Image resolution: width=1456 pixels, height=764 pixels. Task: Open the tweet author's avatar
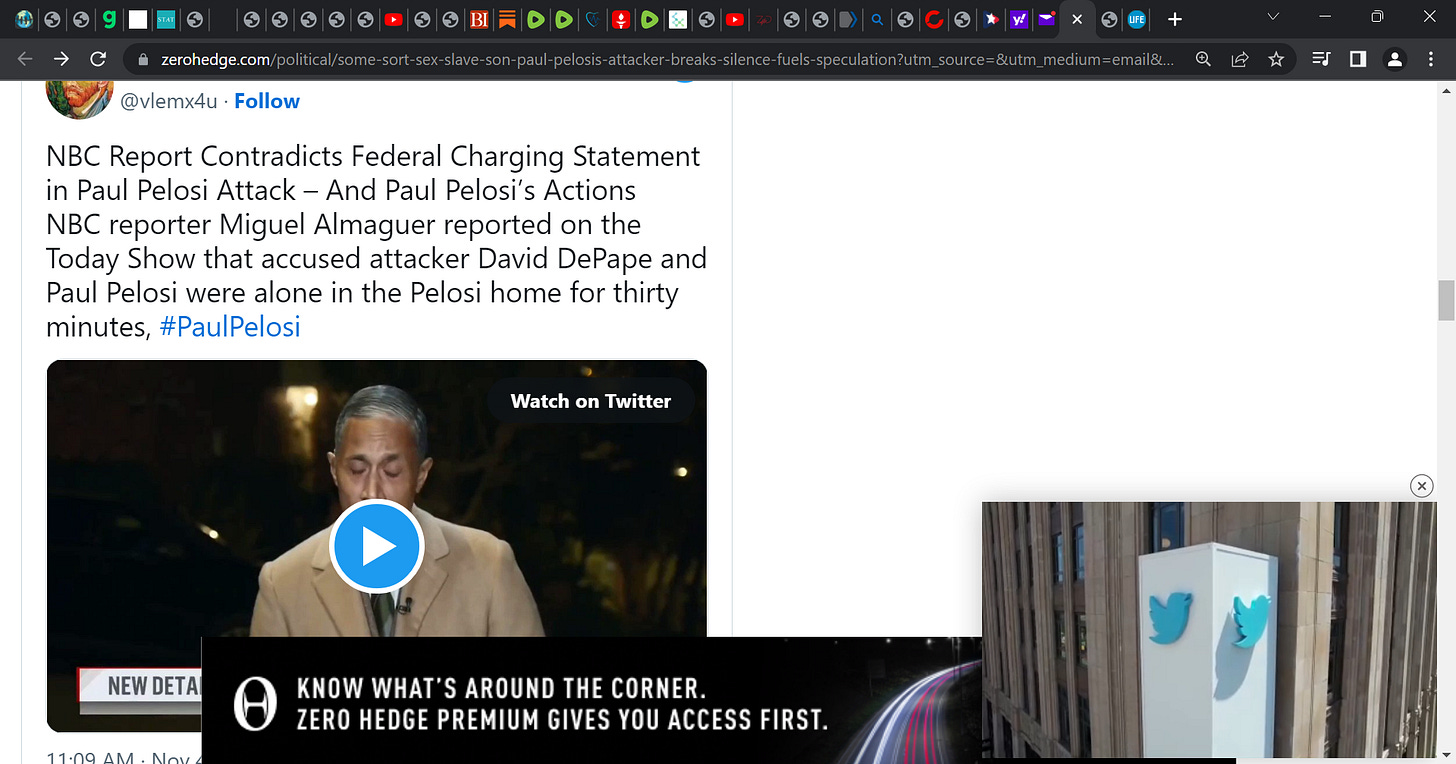79,99
